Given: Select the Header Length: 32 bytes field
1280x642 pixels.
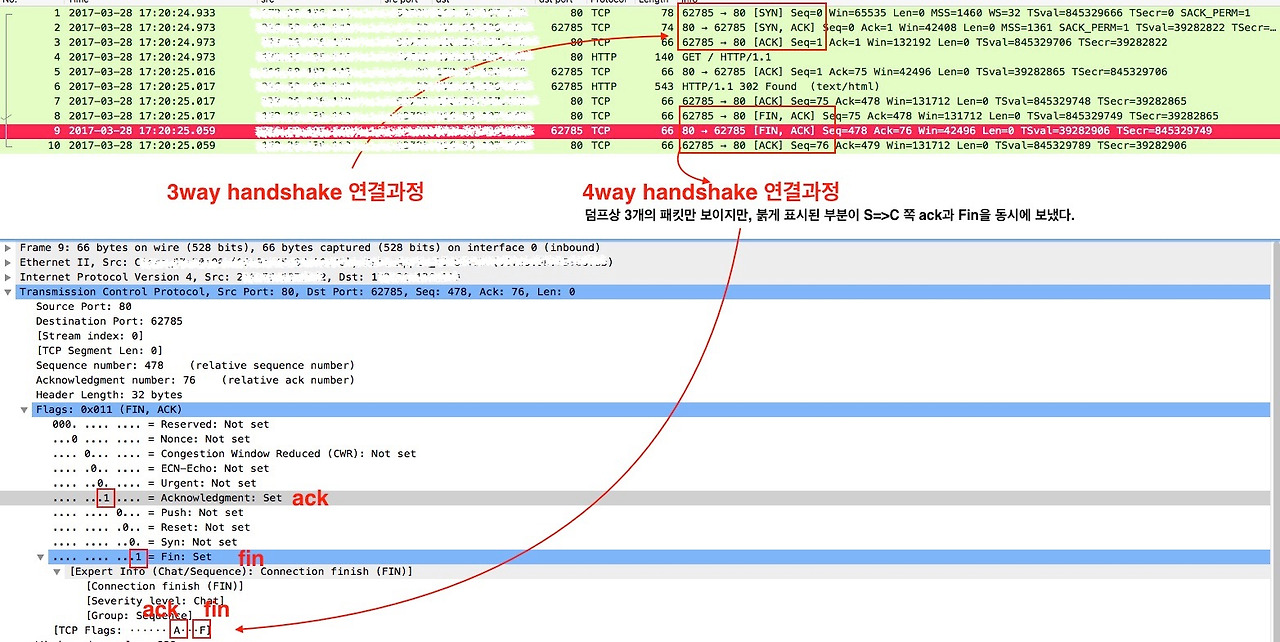Looking at the screenshot, I should [108, 395].
